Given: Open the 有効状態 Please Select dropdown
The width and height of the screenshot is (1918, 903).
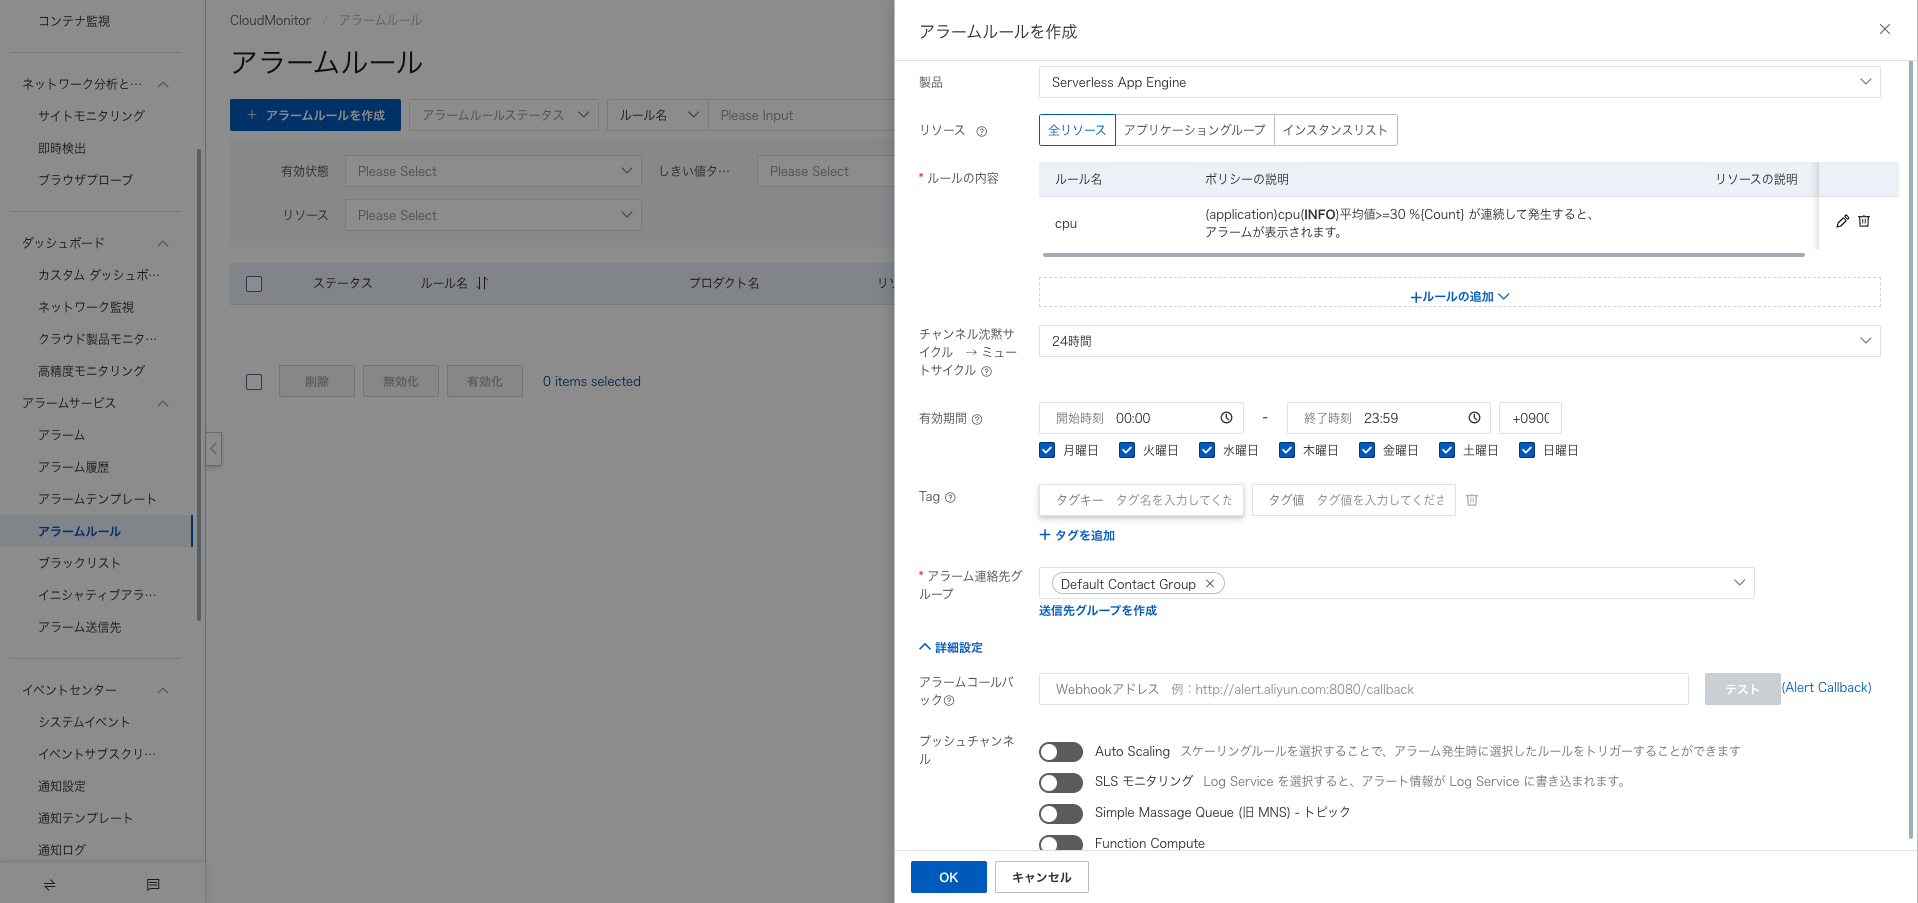Looking at the screenshot, I should 493,171.
